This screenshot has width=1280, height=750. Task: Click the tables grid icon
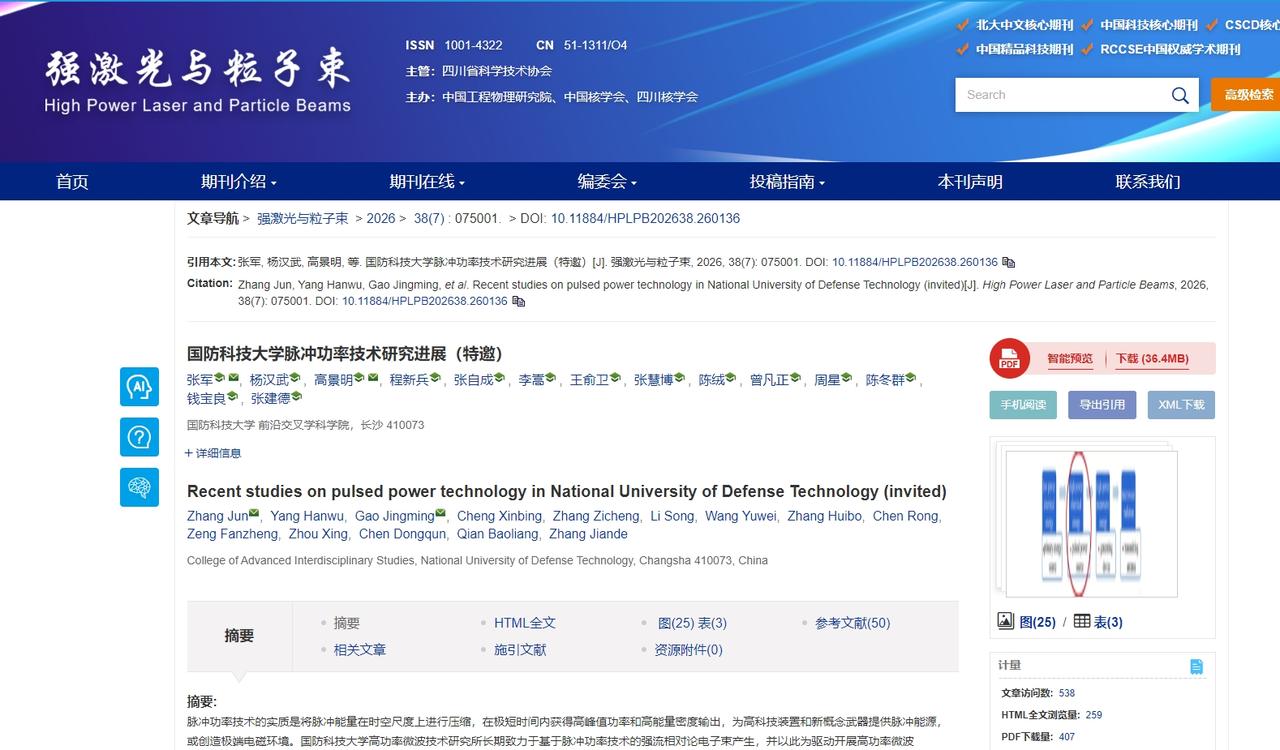coord(1082,621)
